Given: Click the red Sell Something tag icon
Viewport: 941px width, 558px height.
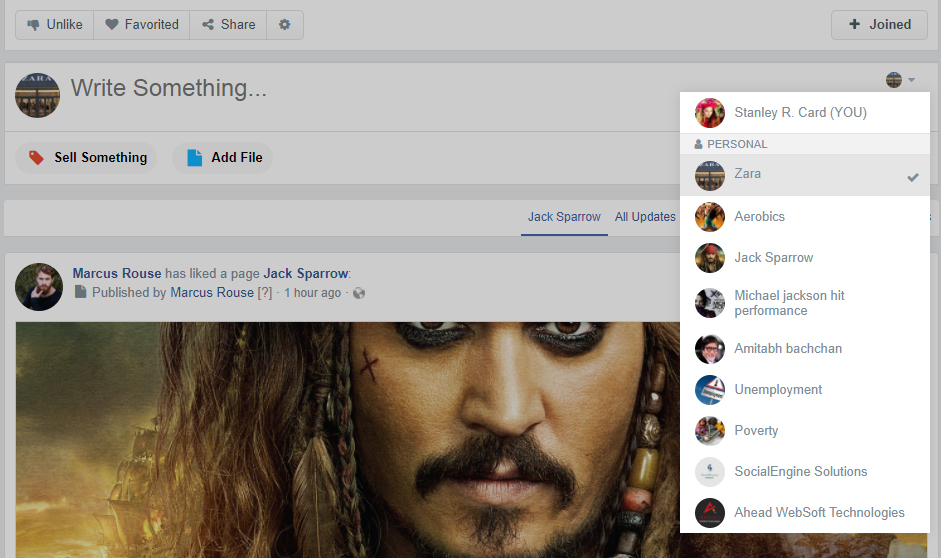Looking at the screenshot, I should 37,158.
